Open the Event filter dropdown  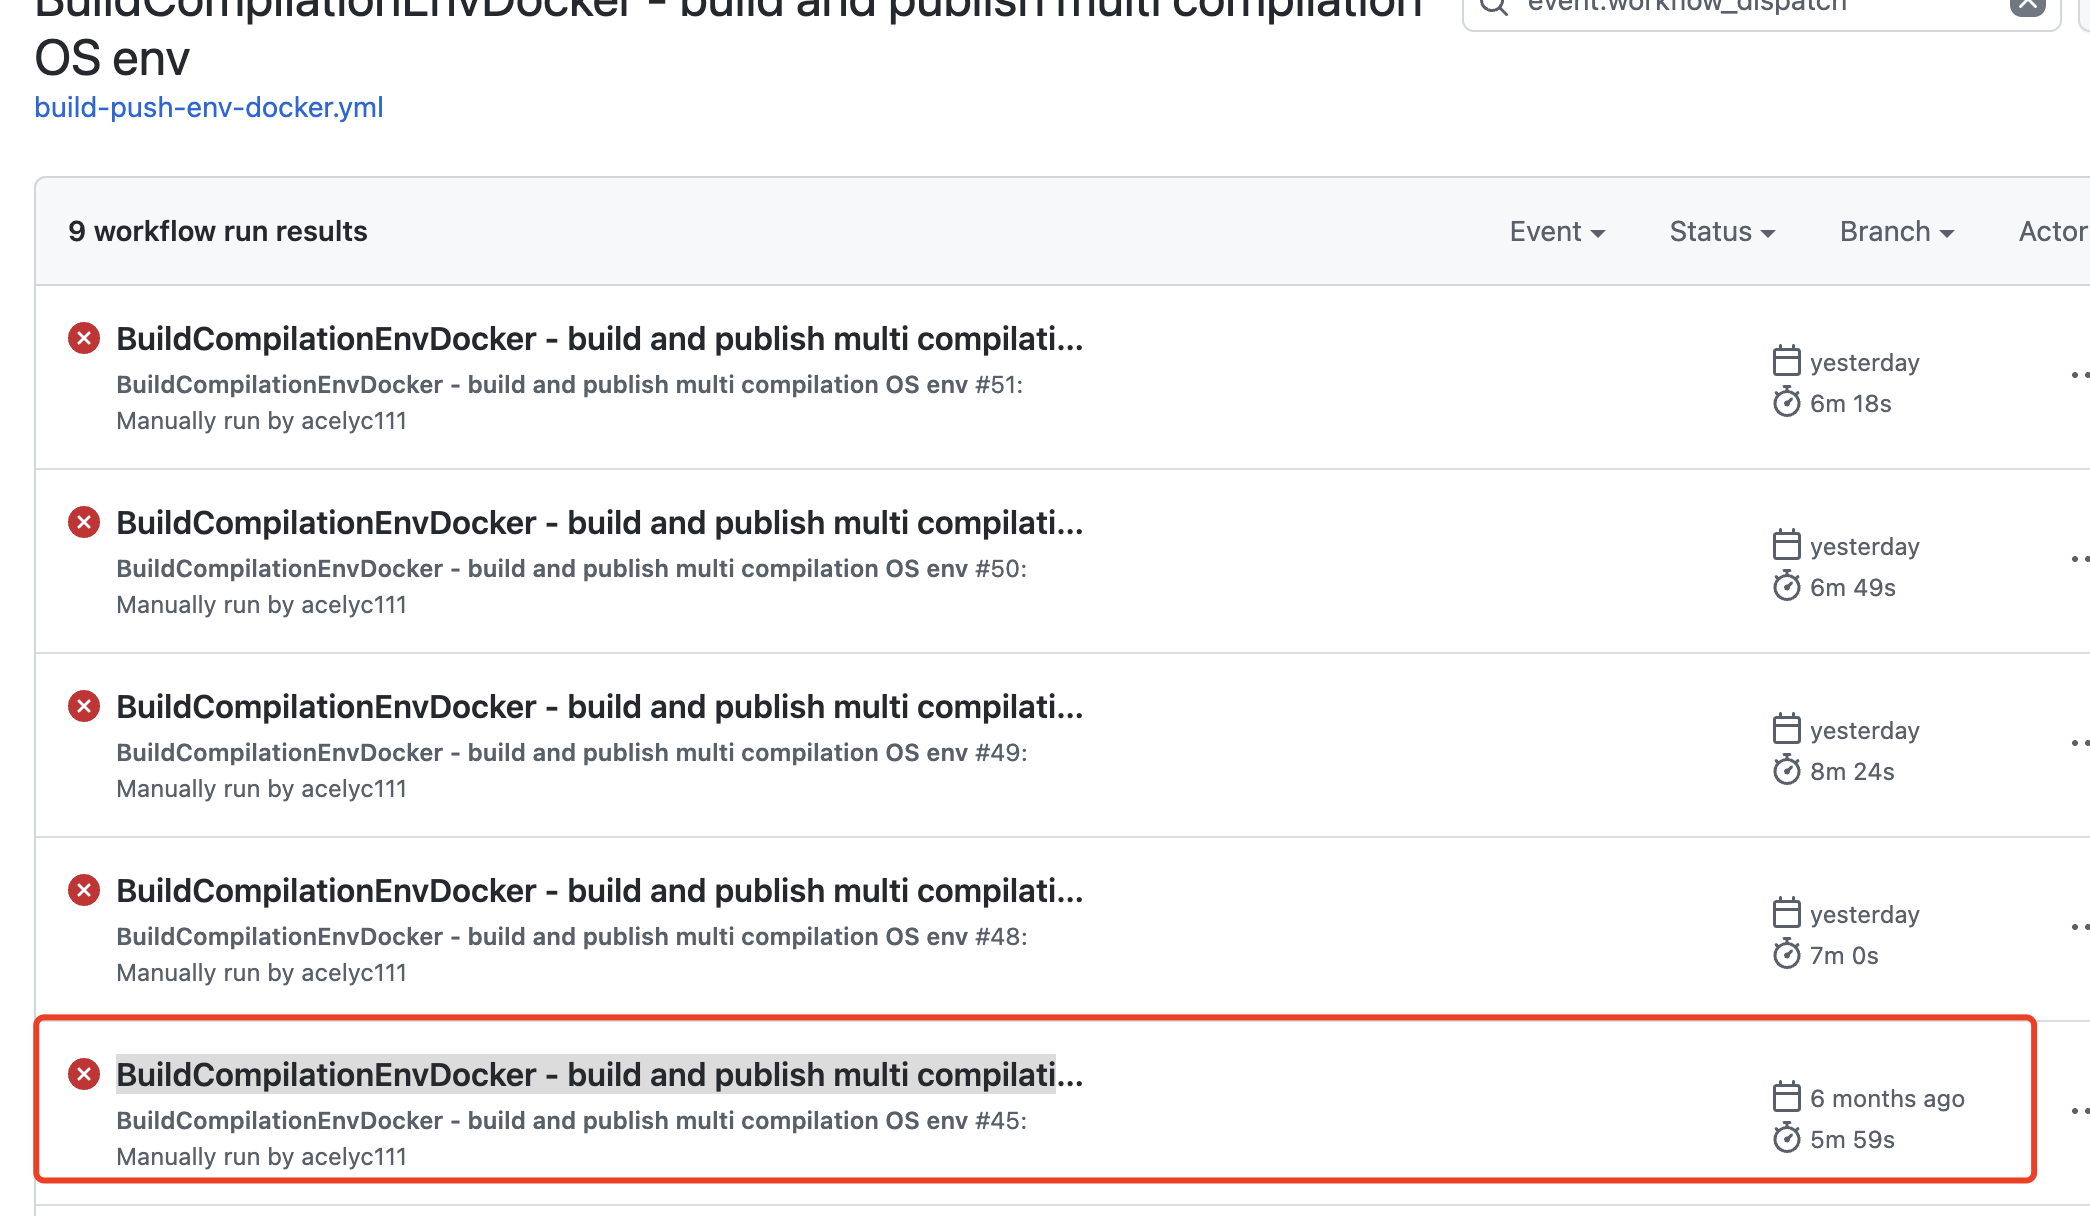pyautogui.click(x=1556, y=231)
